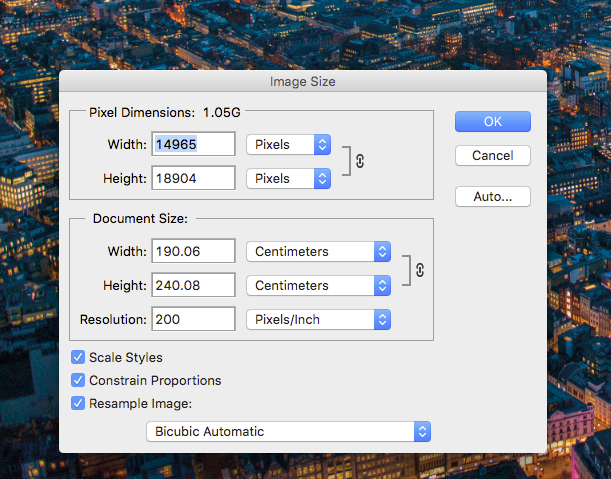Click the Cancel button

point(492,156)
